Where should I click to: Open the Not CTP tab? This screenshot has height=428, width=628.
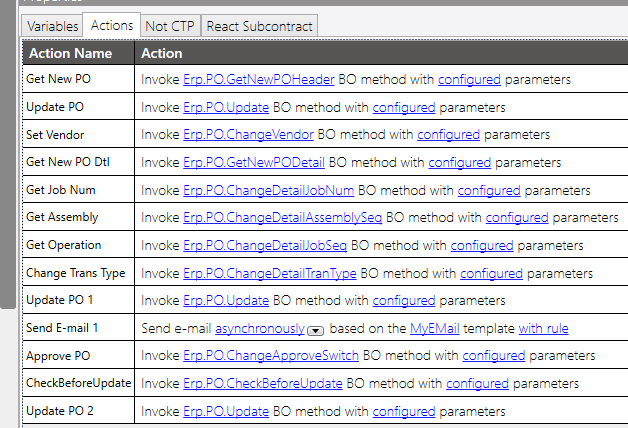pos(169,26)
